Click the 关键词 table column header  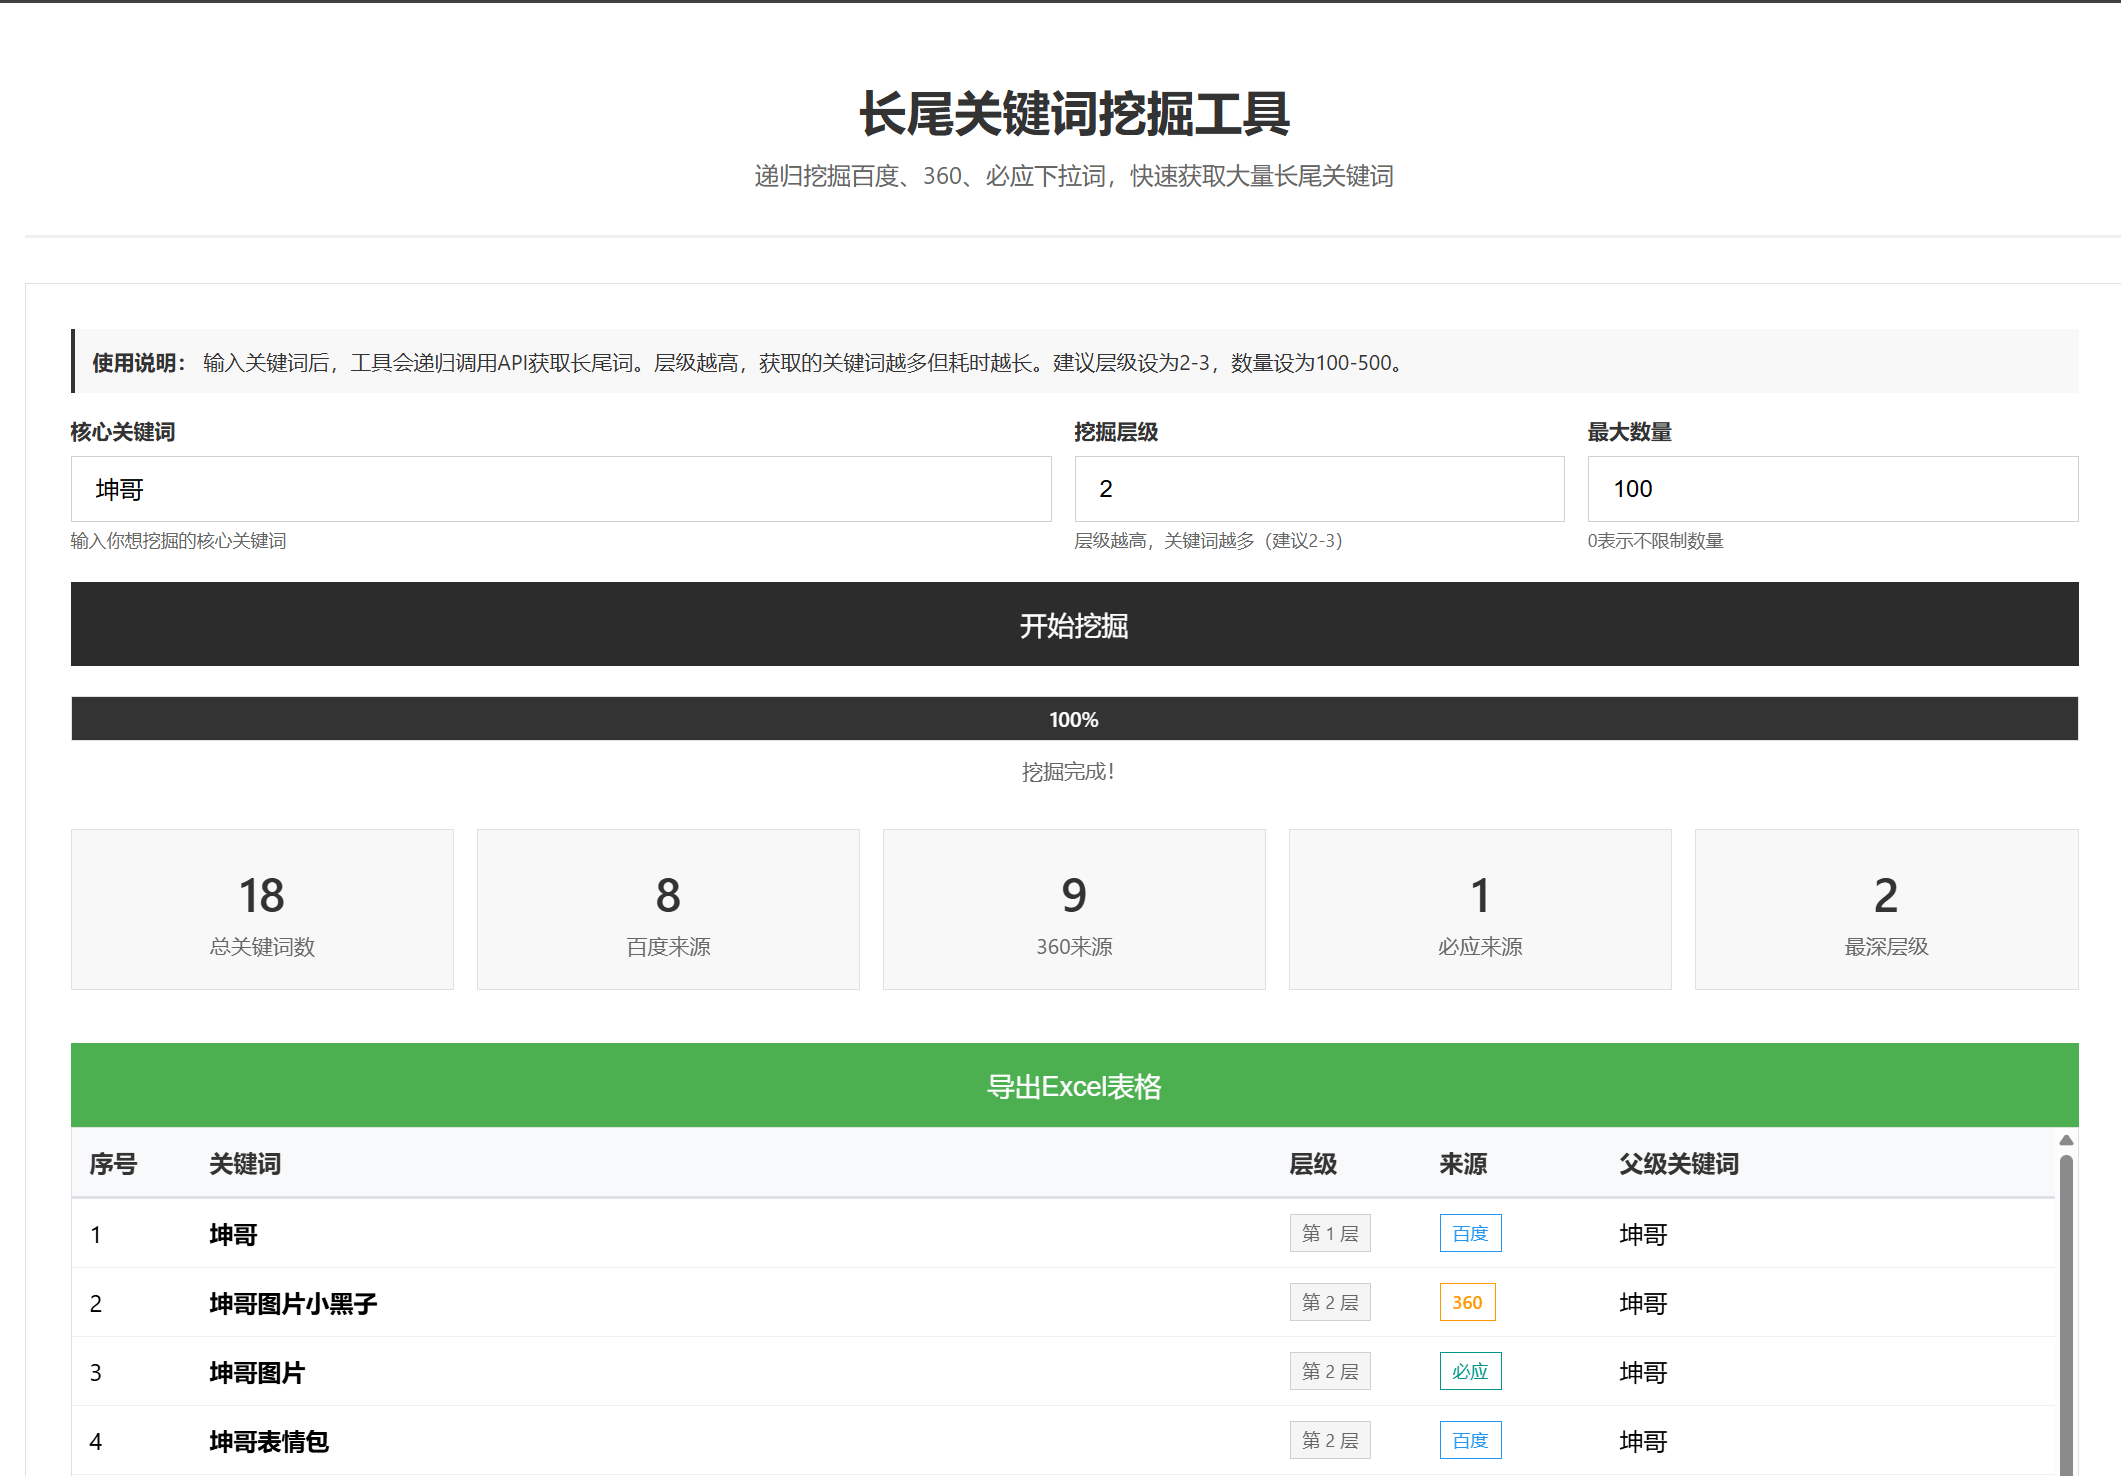point(244,1164)
